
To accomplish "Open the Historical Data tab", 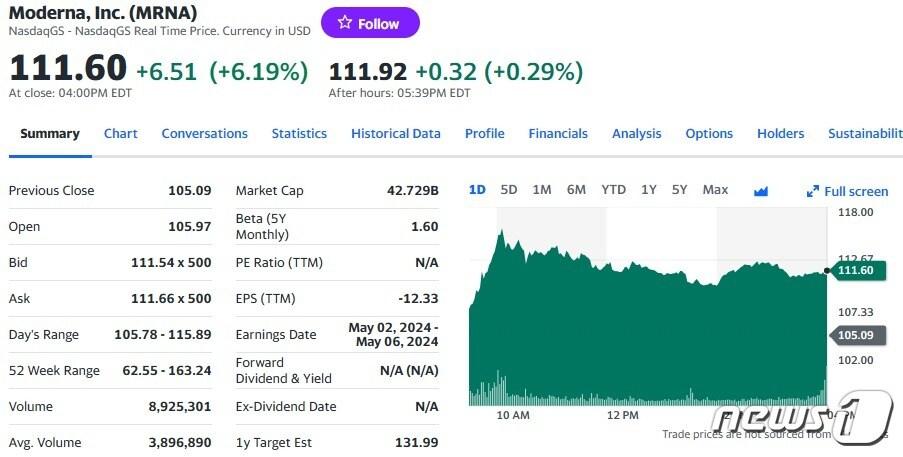I will [x=395, y=134].
